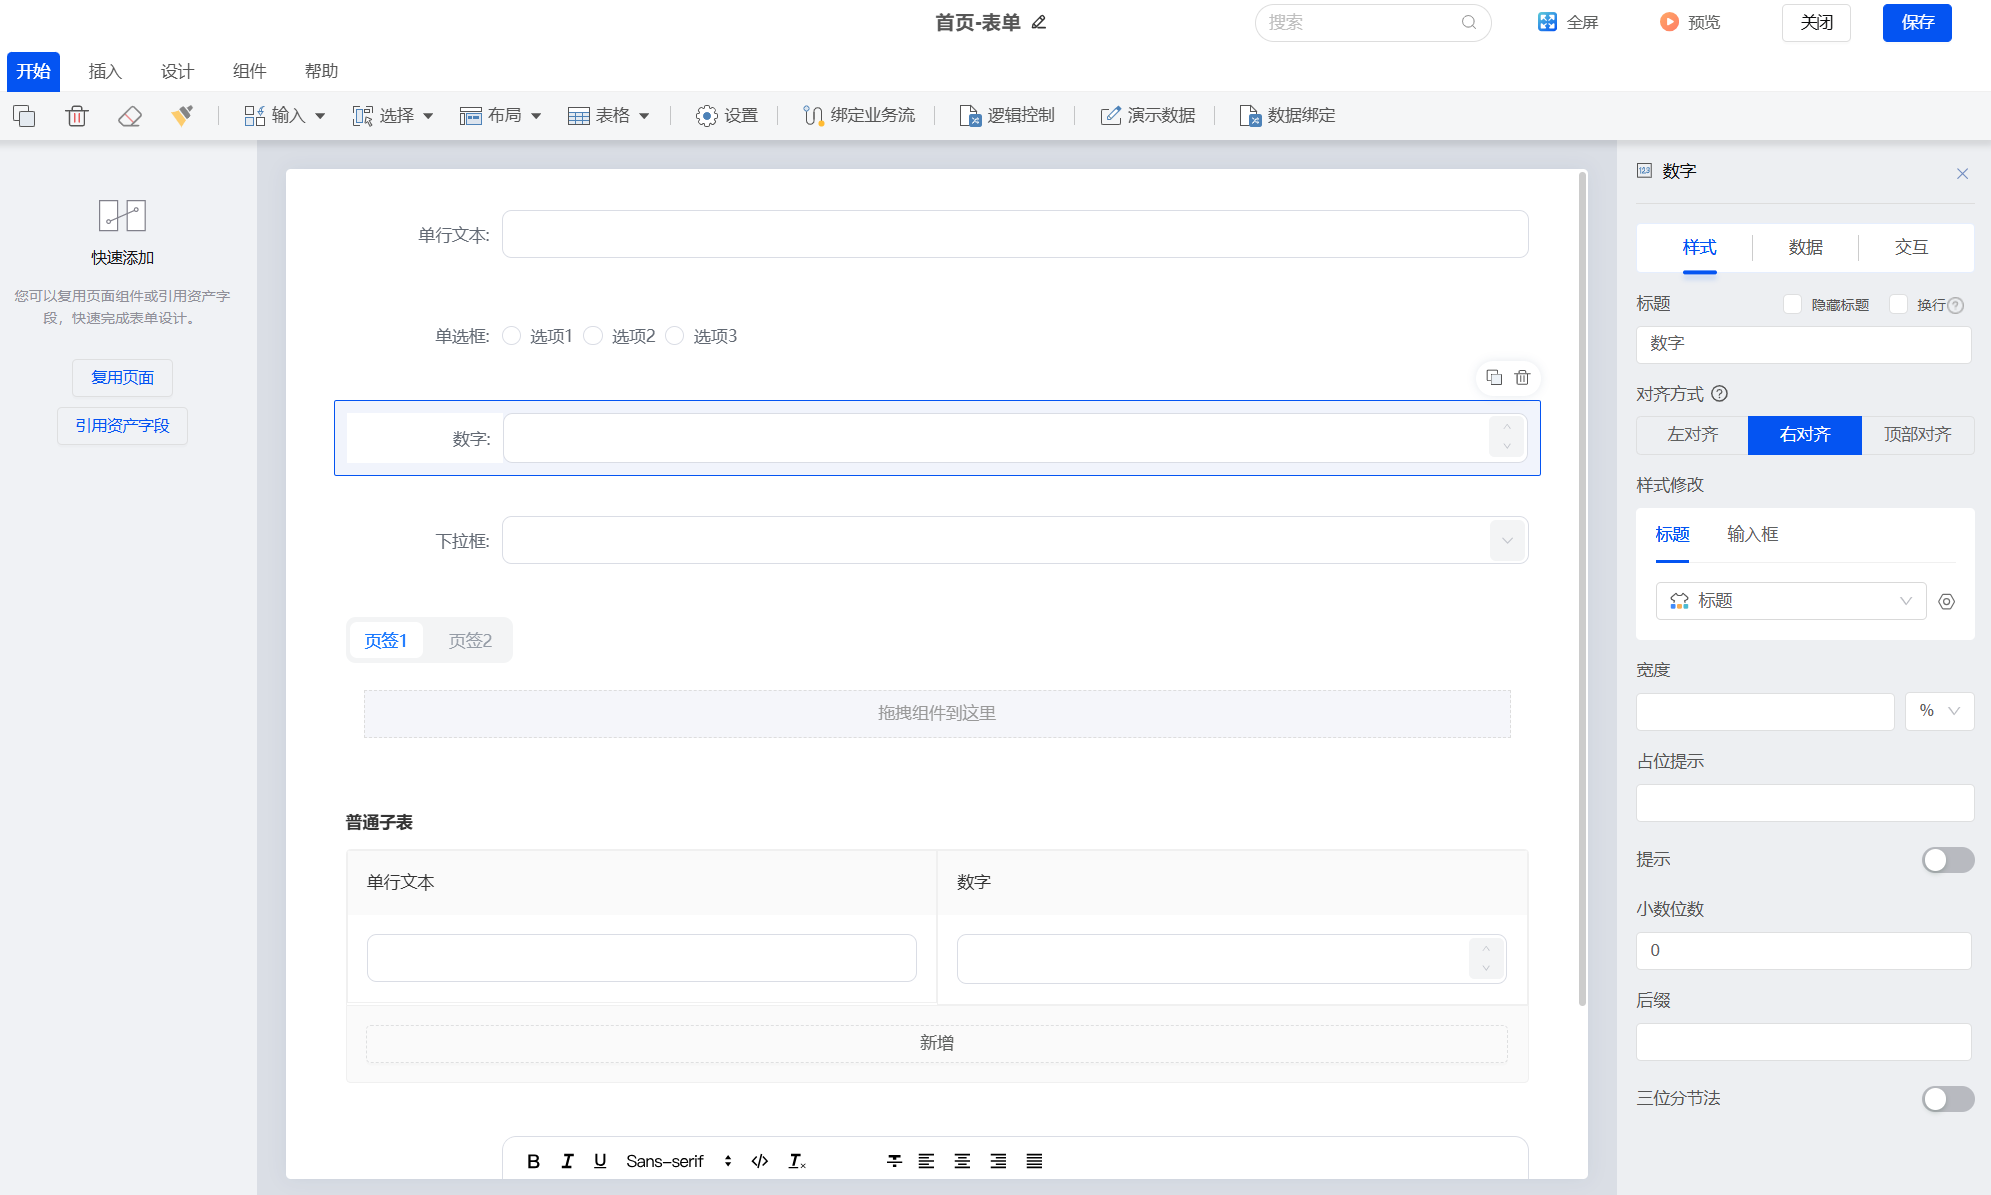Toggle italic in rich text editor
The height and width of the screenshot is (1195, 1991).
(x=567, y=1161)
